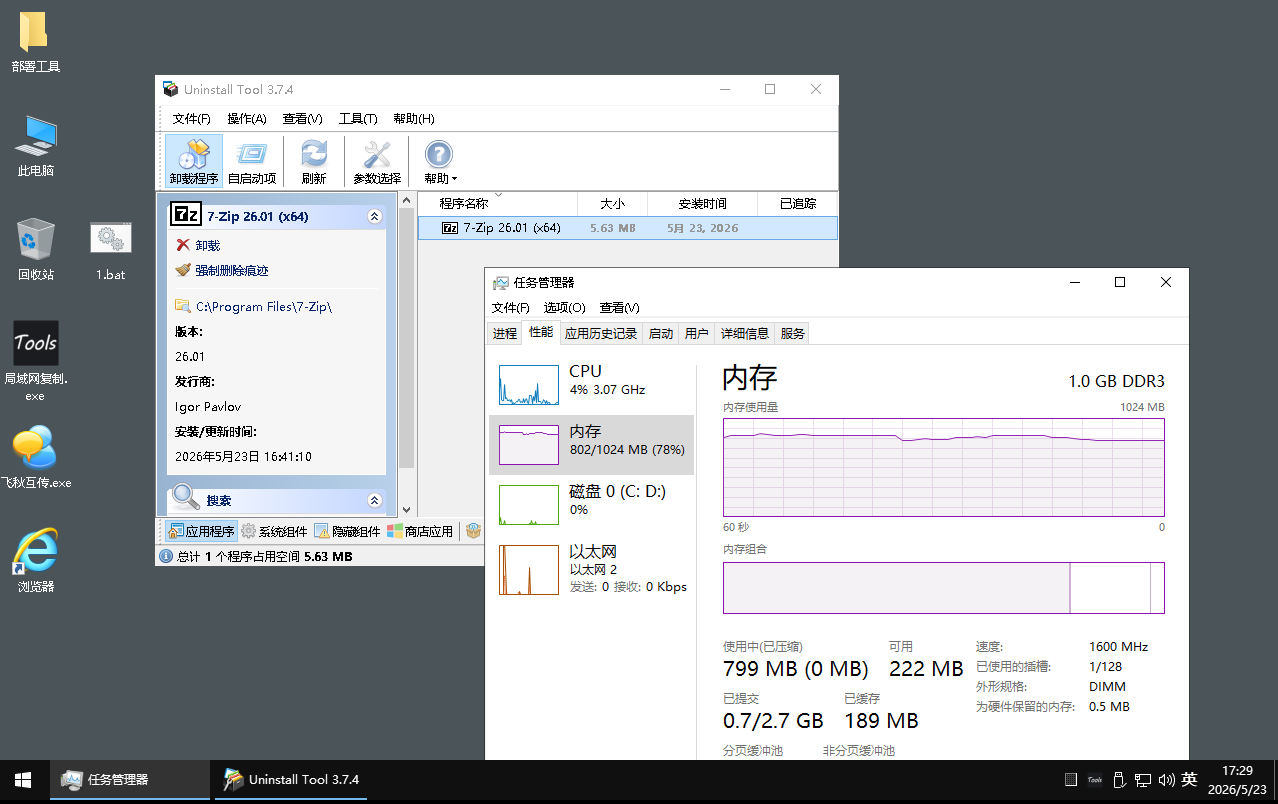The image size is (1278, 804).
Task: Click the 已追踪 column header
Action: [x=797, y=203]
